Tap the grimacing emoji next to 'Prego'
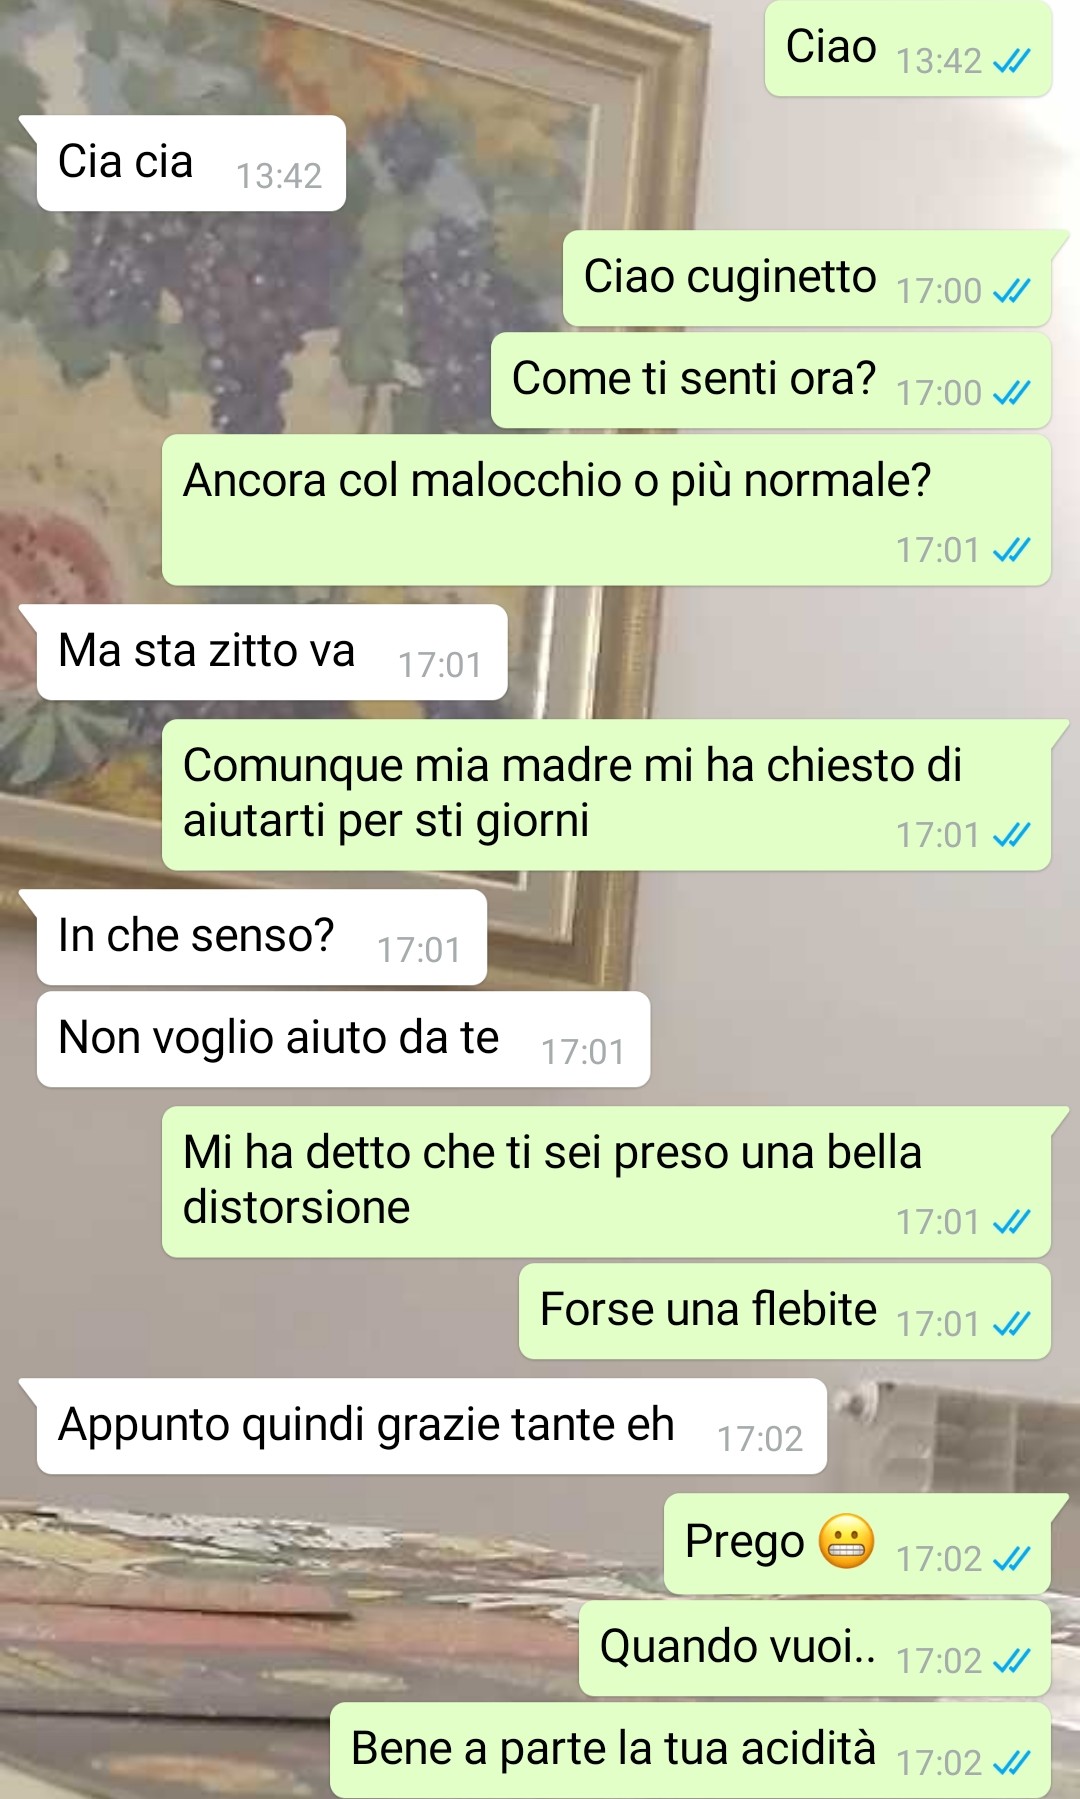The height and width of the screenshot is (1799, 1080). click(x=847, y=1541)
